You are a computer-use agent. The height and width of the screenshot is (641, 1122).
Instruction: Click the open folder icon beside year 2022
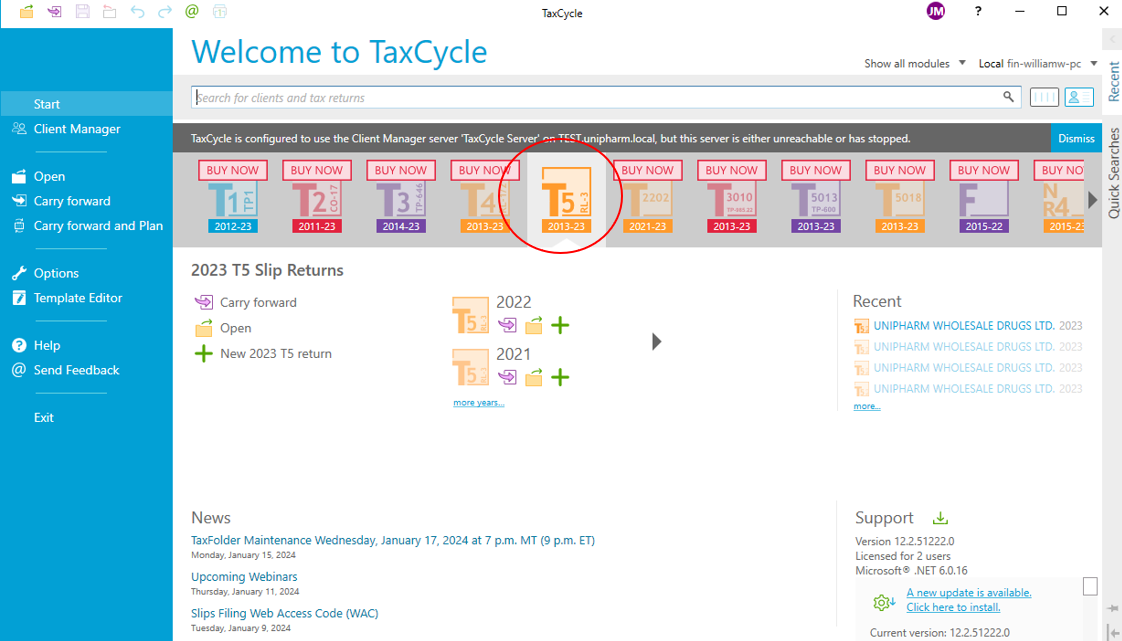[x=534, y=326]
